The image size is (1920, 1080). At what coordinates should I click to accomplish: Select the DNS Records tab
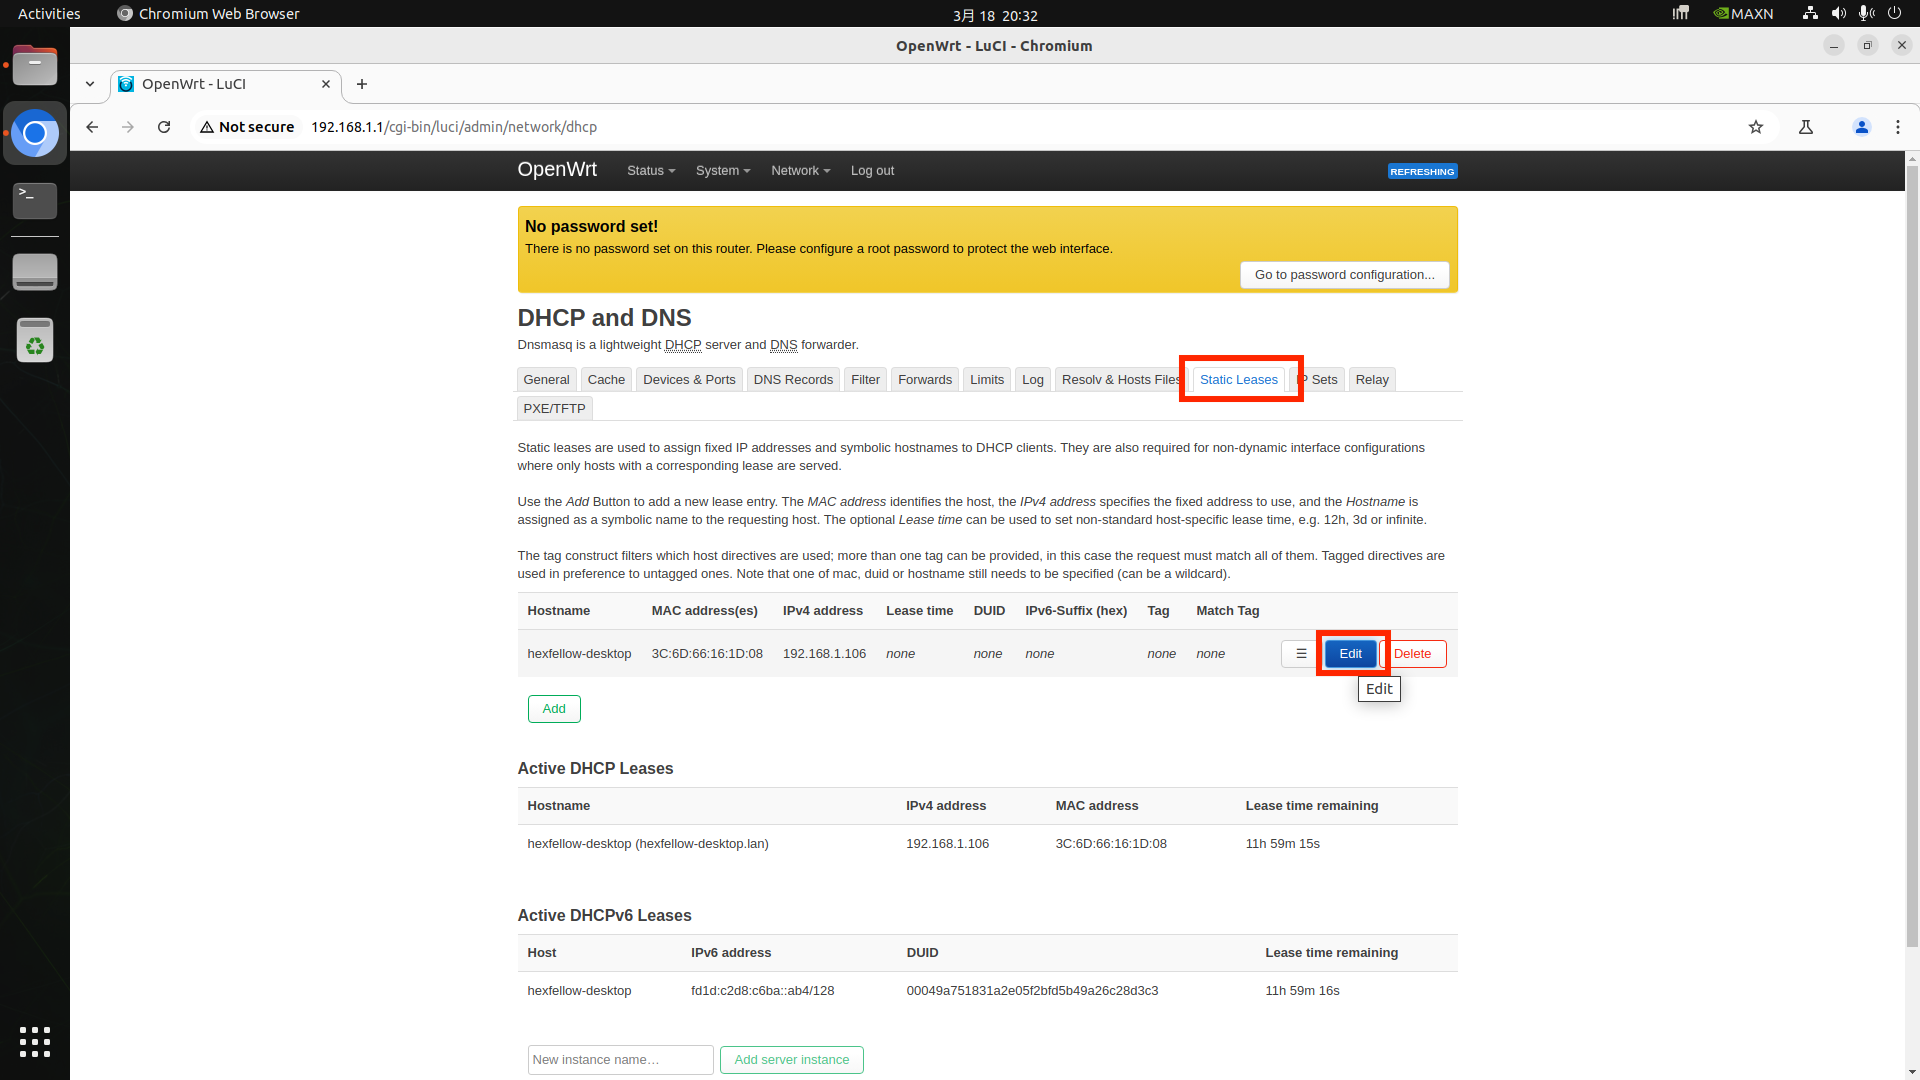click(793, 380)
